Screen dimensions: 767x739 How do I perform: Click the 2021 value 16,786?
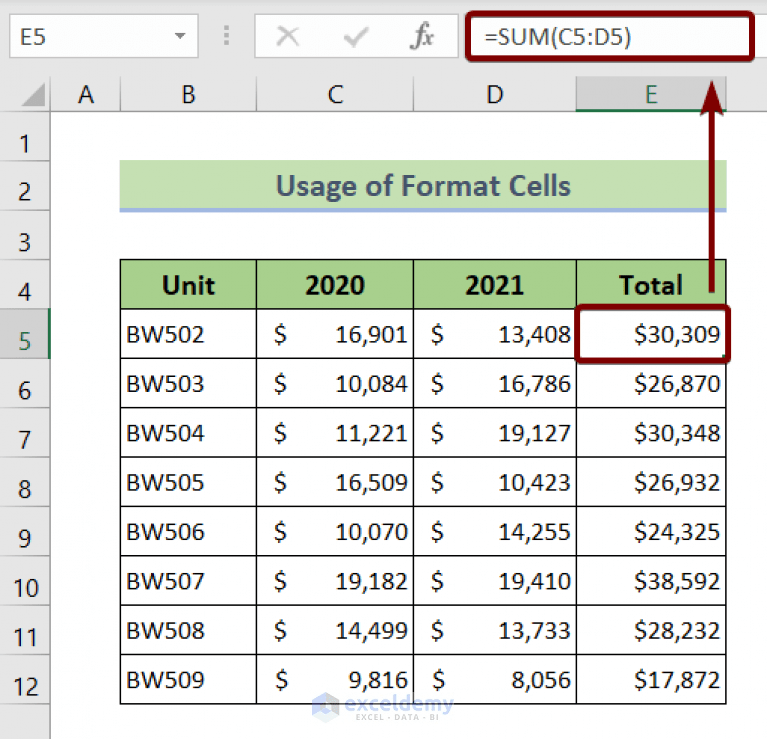[495, 383]
